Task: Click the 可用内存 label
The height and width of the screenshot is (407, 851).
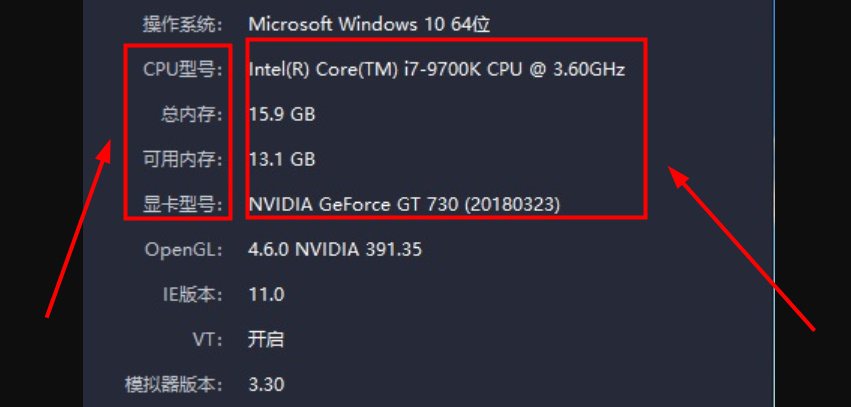Action: click(181, 159)
